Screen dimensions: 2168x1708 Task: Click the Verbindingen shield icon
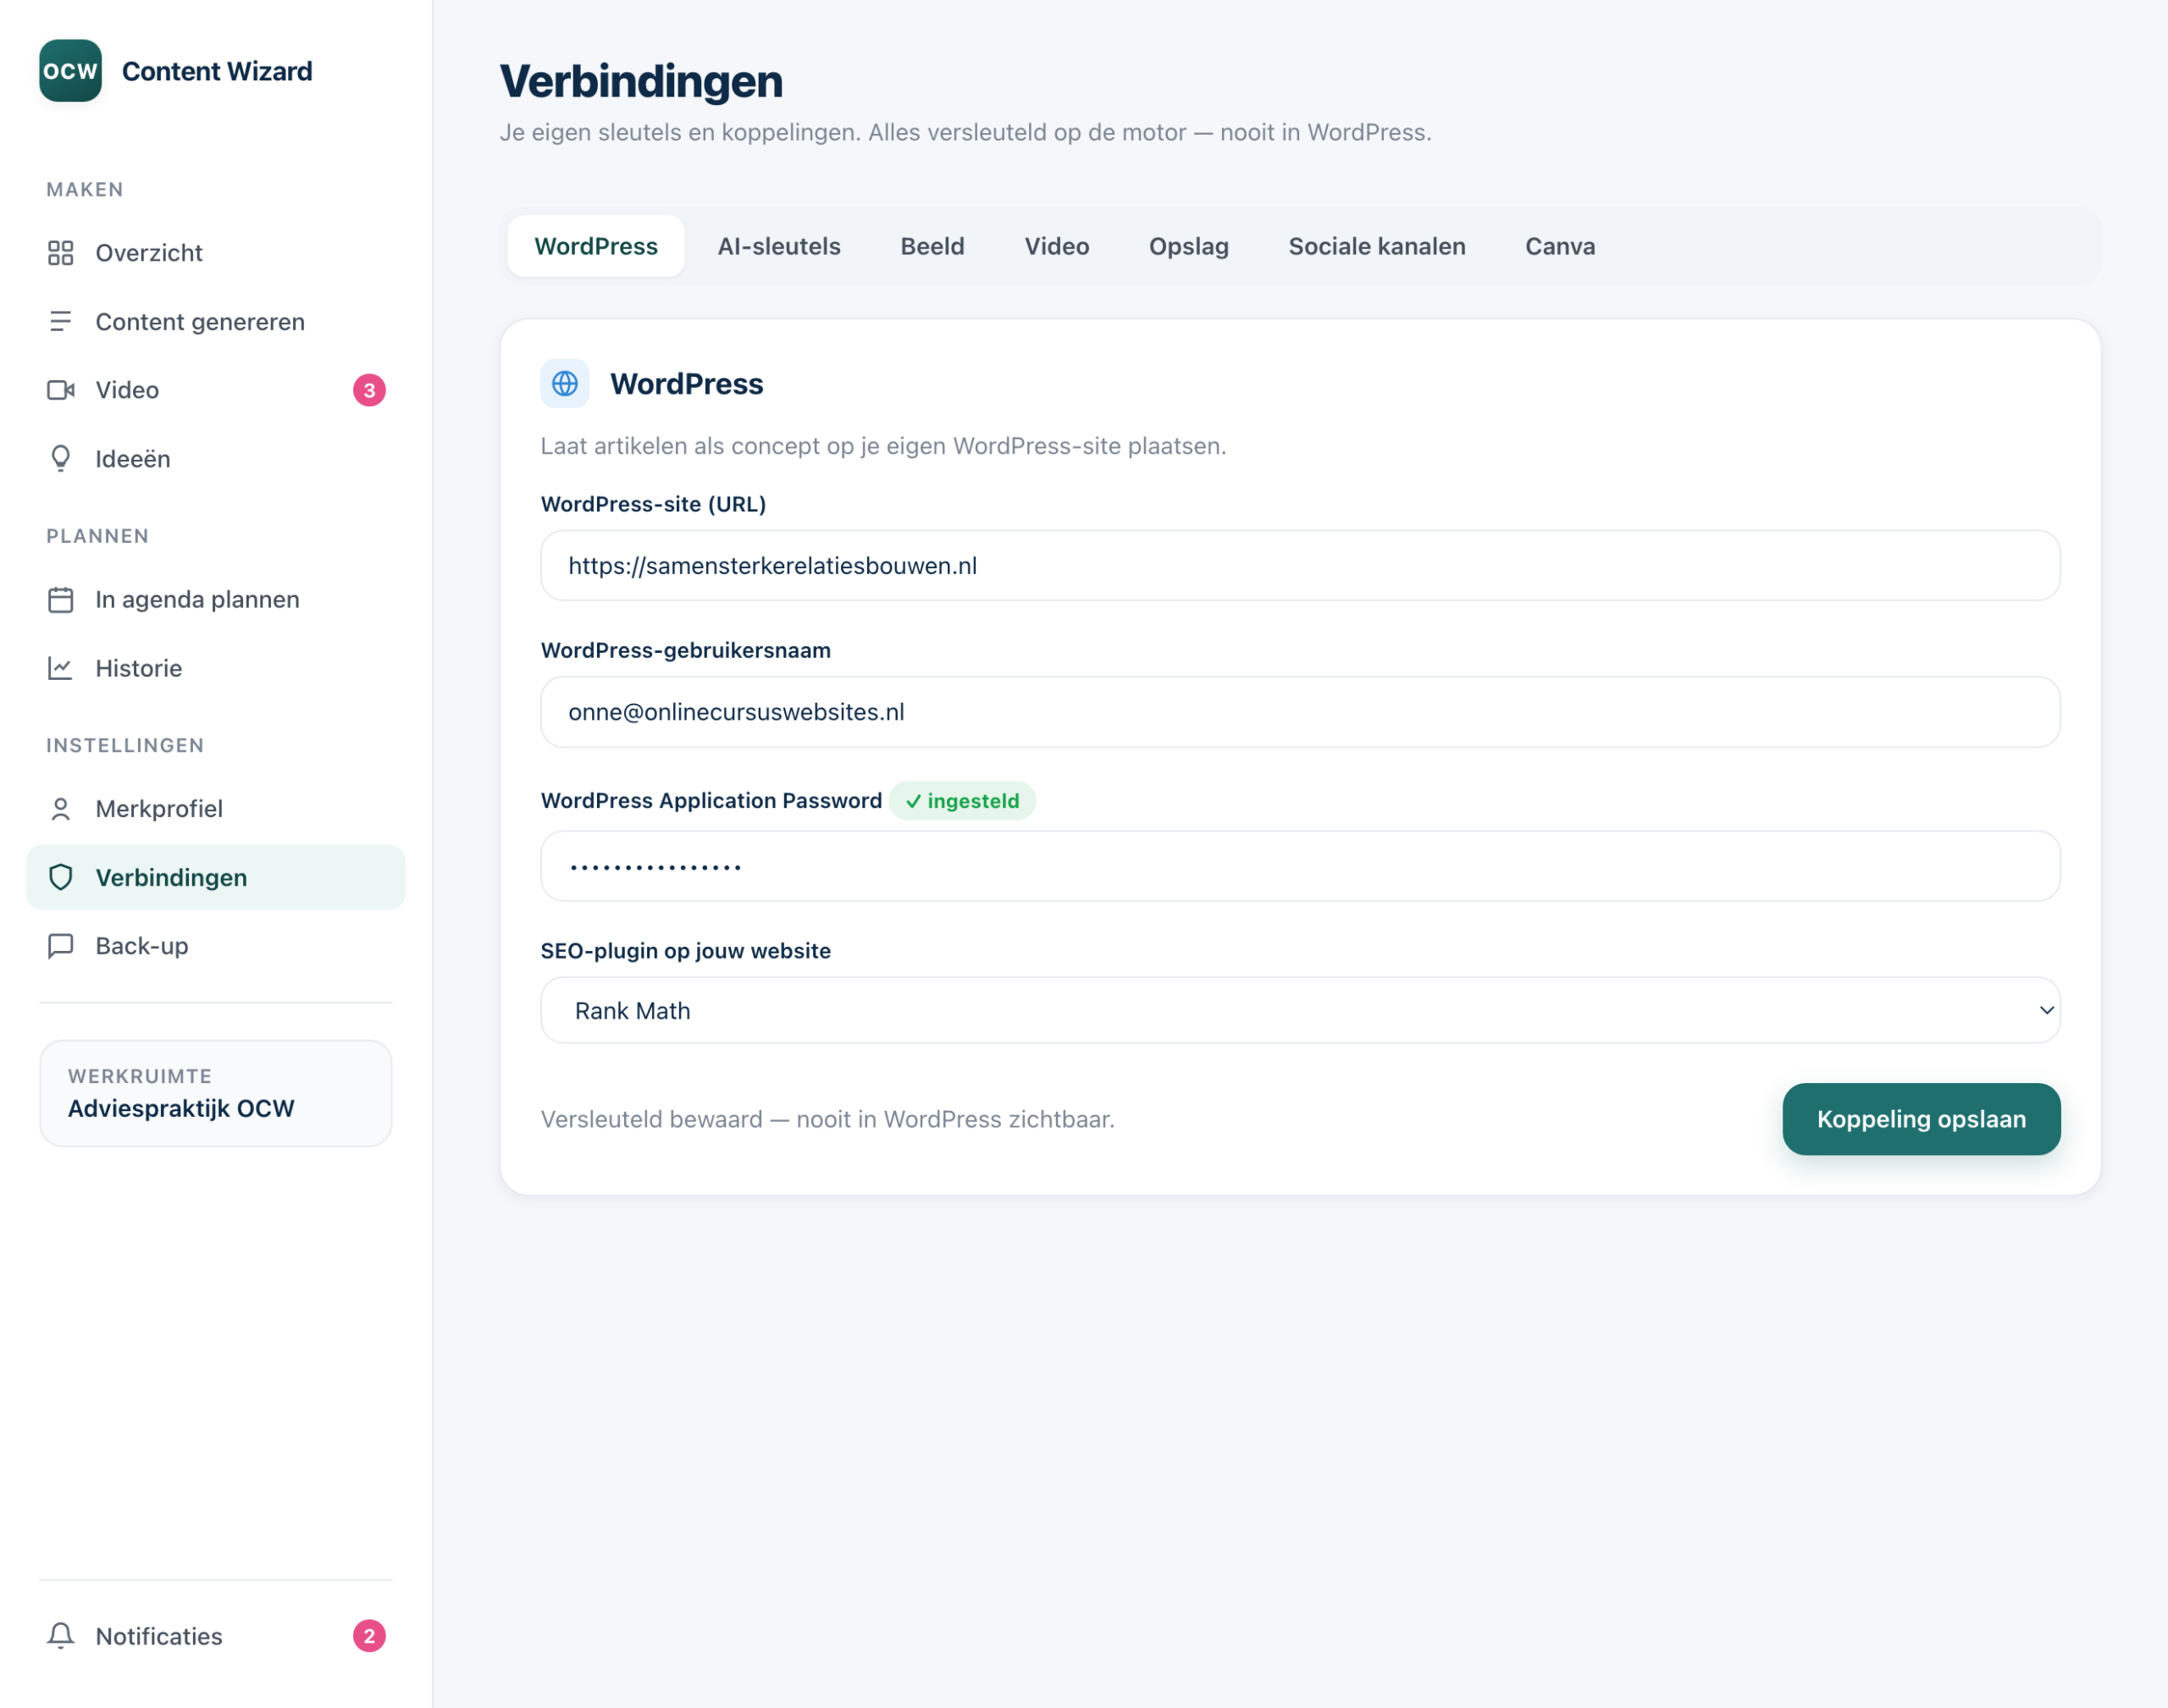[61, 877]
